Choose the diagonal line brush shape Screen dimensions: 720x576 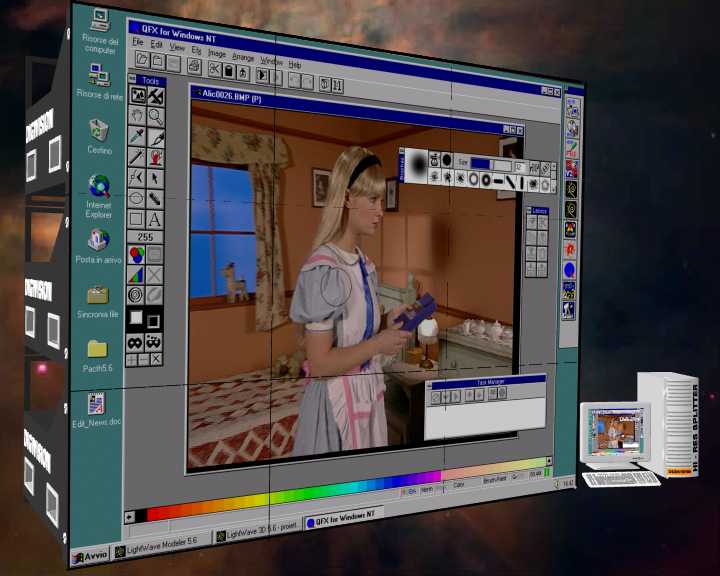click(x=510, y=182)
